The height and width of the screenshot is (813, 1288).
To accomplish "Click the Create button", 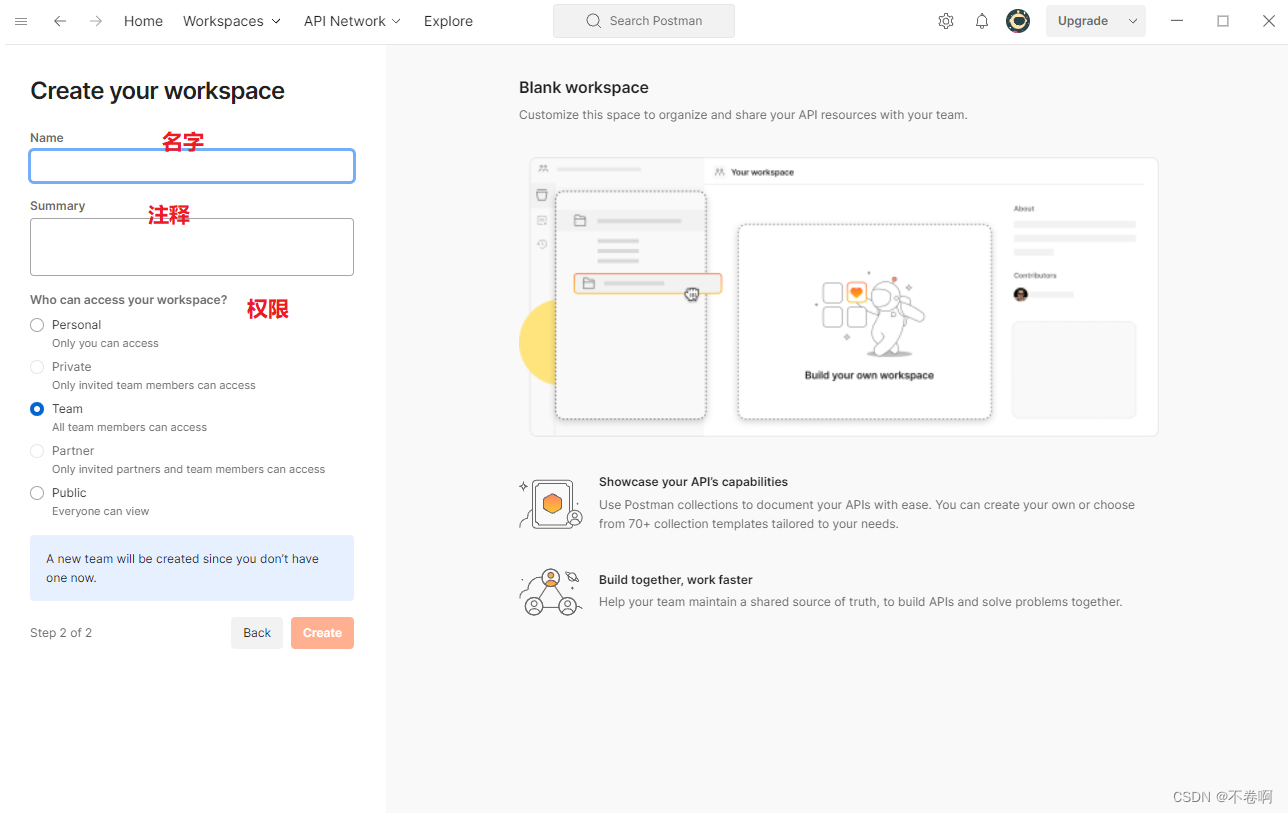I will point(322,633).
